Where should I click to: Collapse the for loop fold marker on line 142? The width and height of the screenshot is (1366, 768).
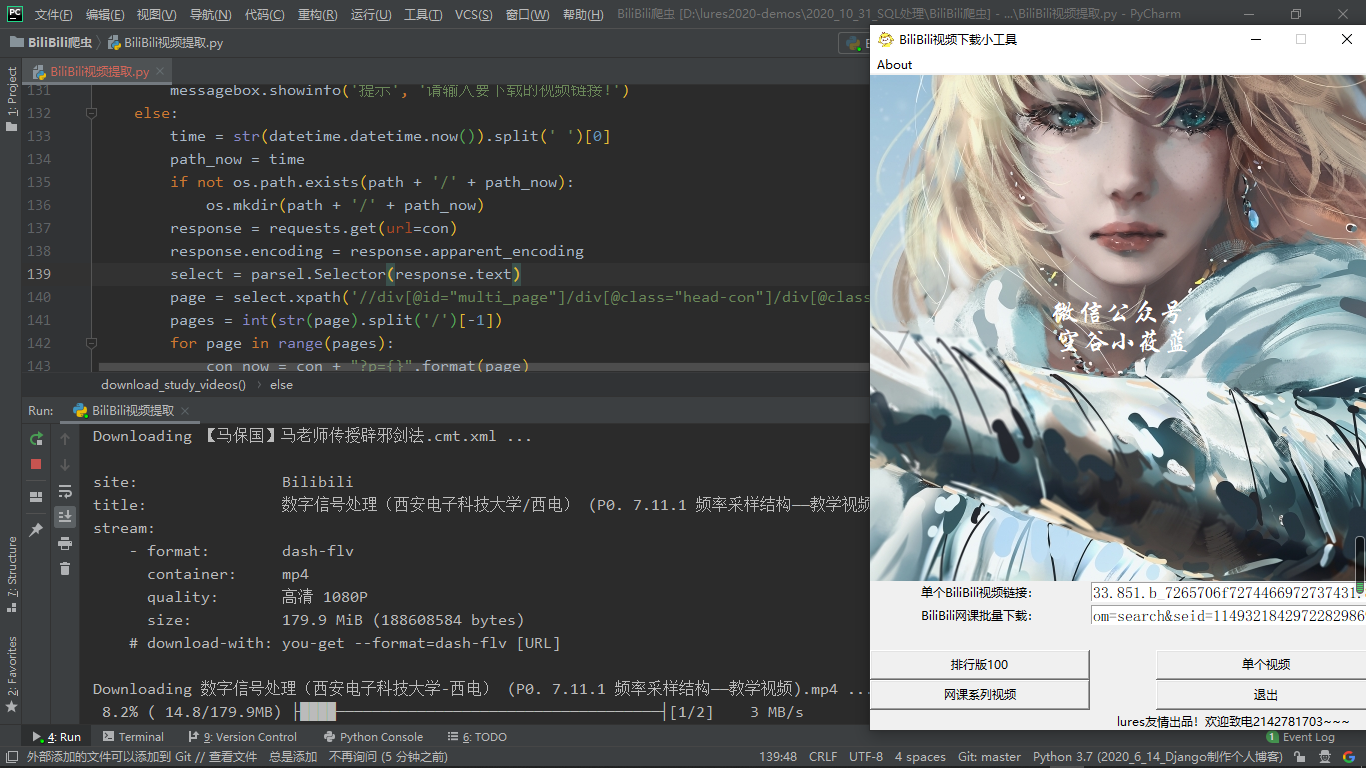[91, 343]
